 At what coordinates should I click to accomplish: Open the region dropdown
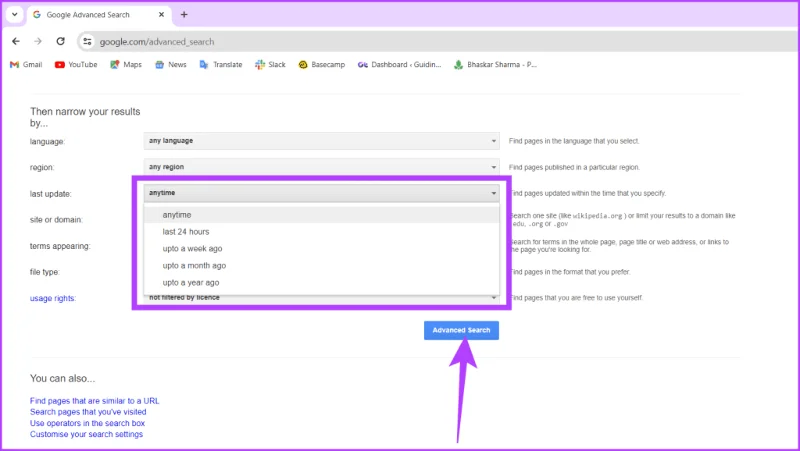[321, 167]
